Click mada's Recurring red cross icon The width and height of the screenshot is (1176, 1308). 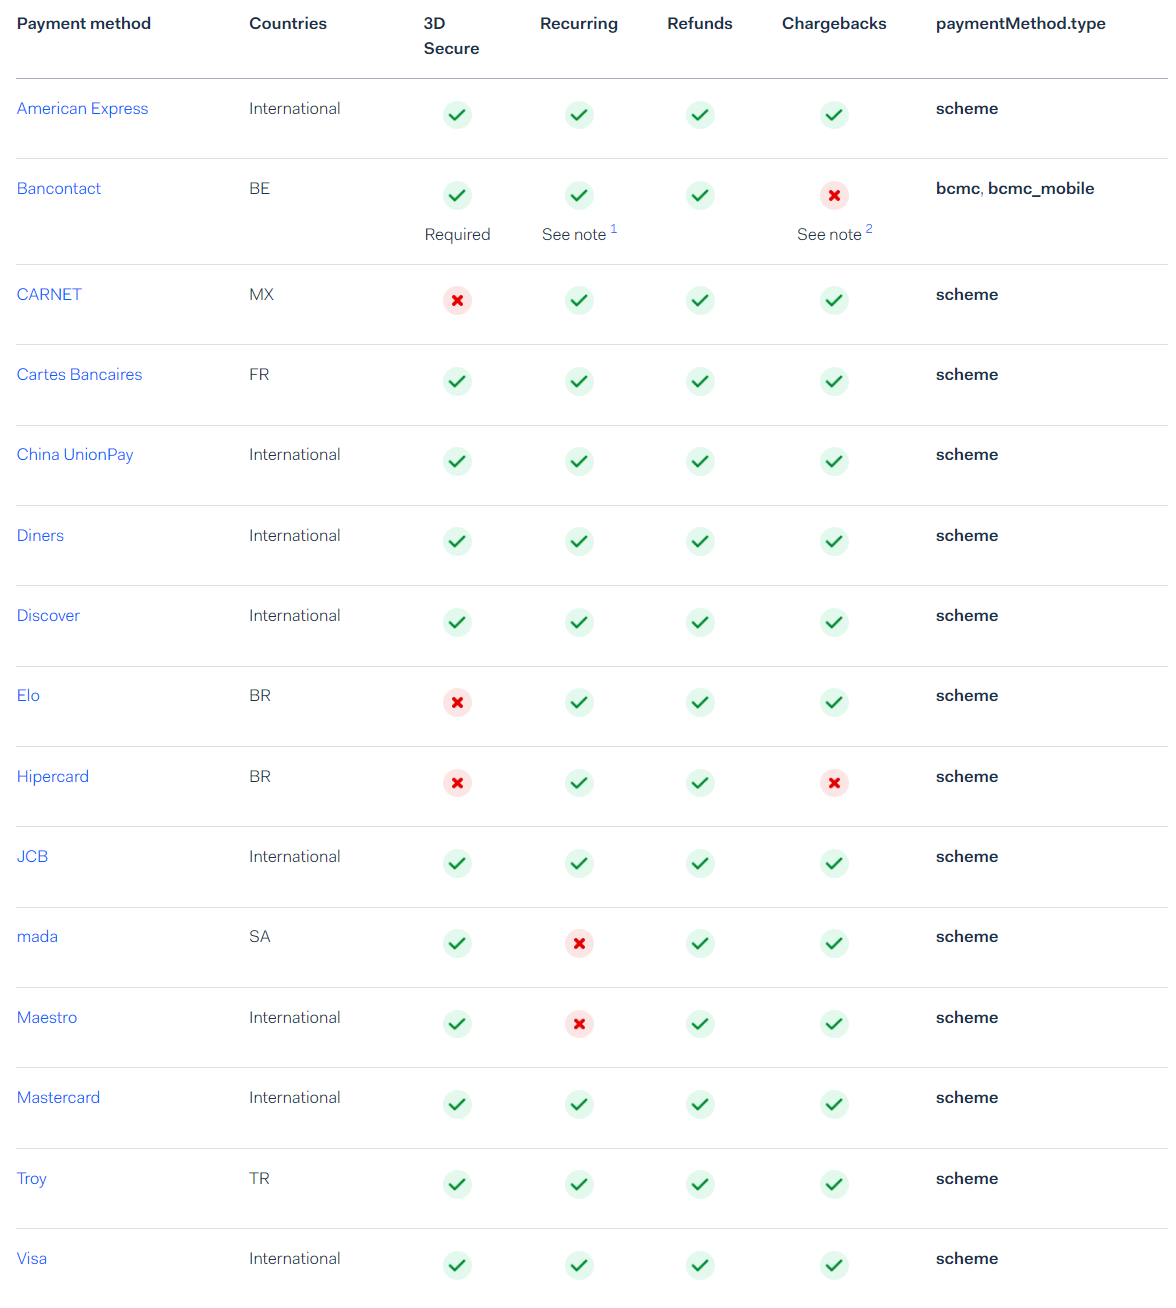coord(579,943)
